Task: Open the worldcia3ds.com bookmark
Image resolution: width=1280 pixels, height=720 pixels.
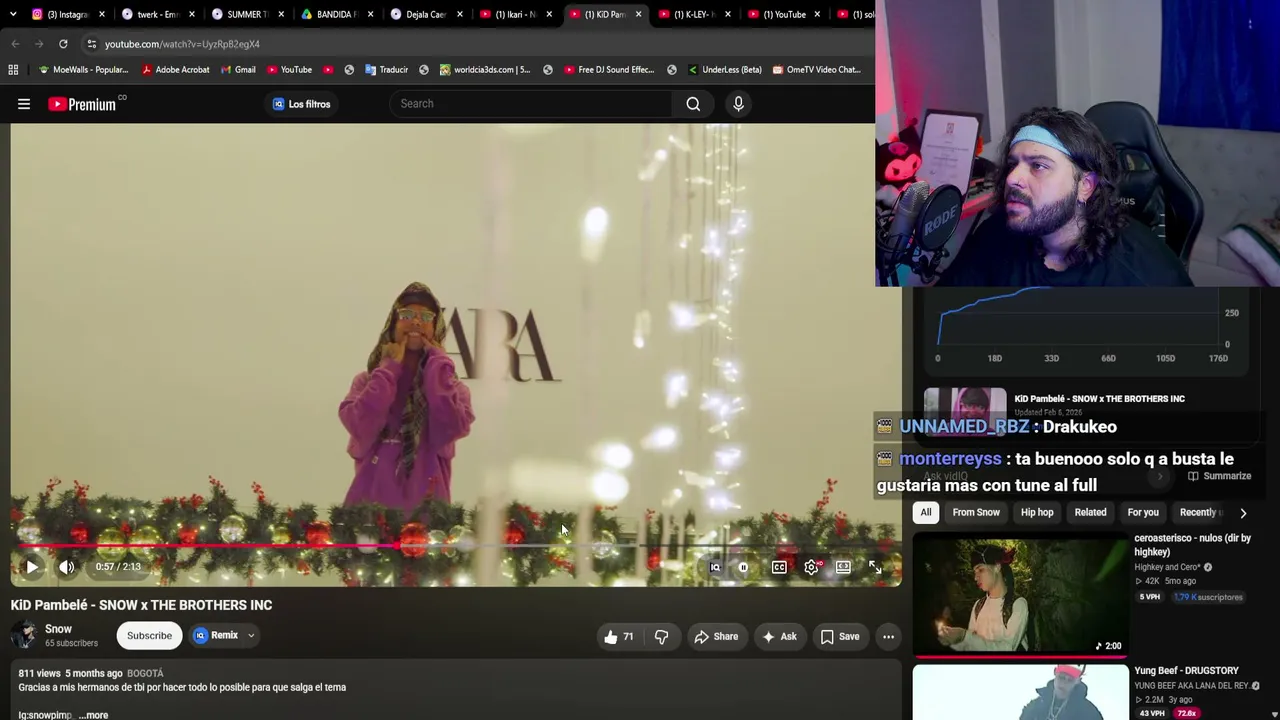Action: coord(485,70)
